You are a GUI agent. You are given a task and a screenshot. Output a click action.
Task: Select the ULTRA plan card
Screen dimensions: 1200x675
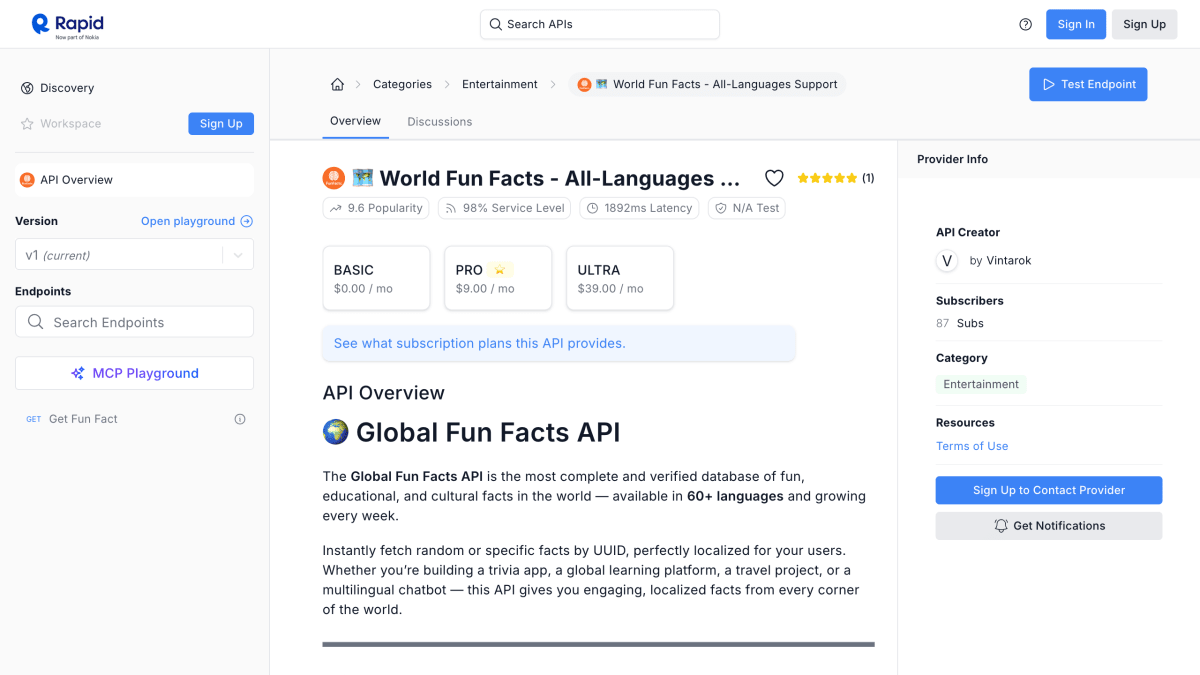[x=620, y=278]
